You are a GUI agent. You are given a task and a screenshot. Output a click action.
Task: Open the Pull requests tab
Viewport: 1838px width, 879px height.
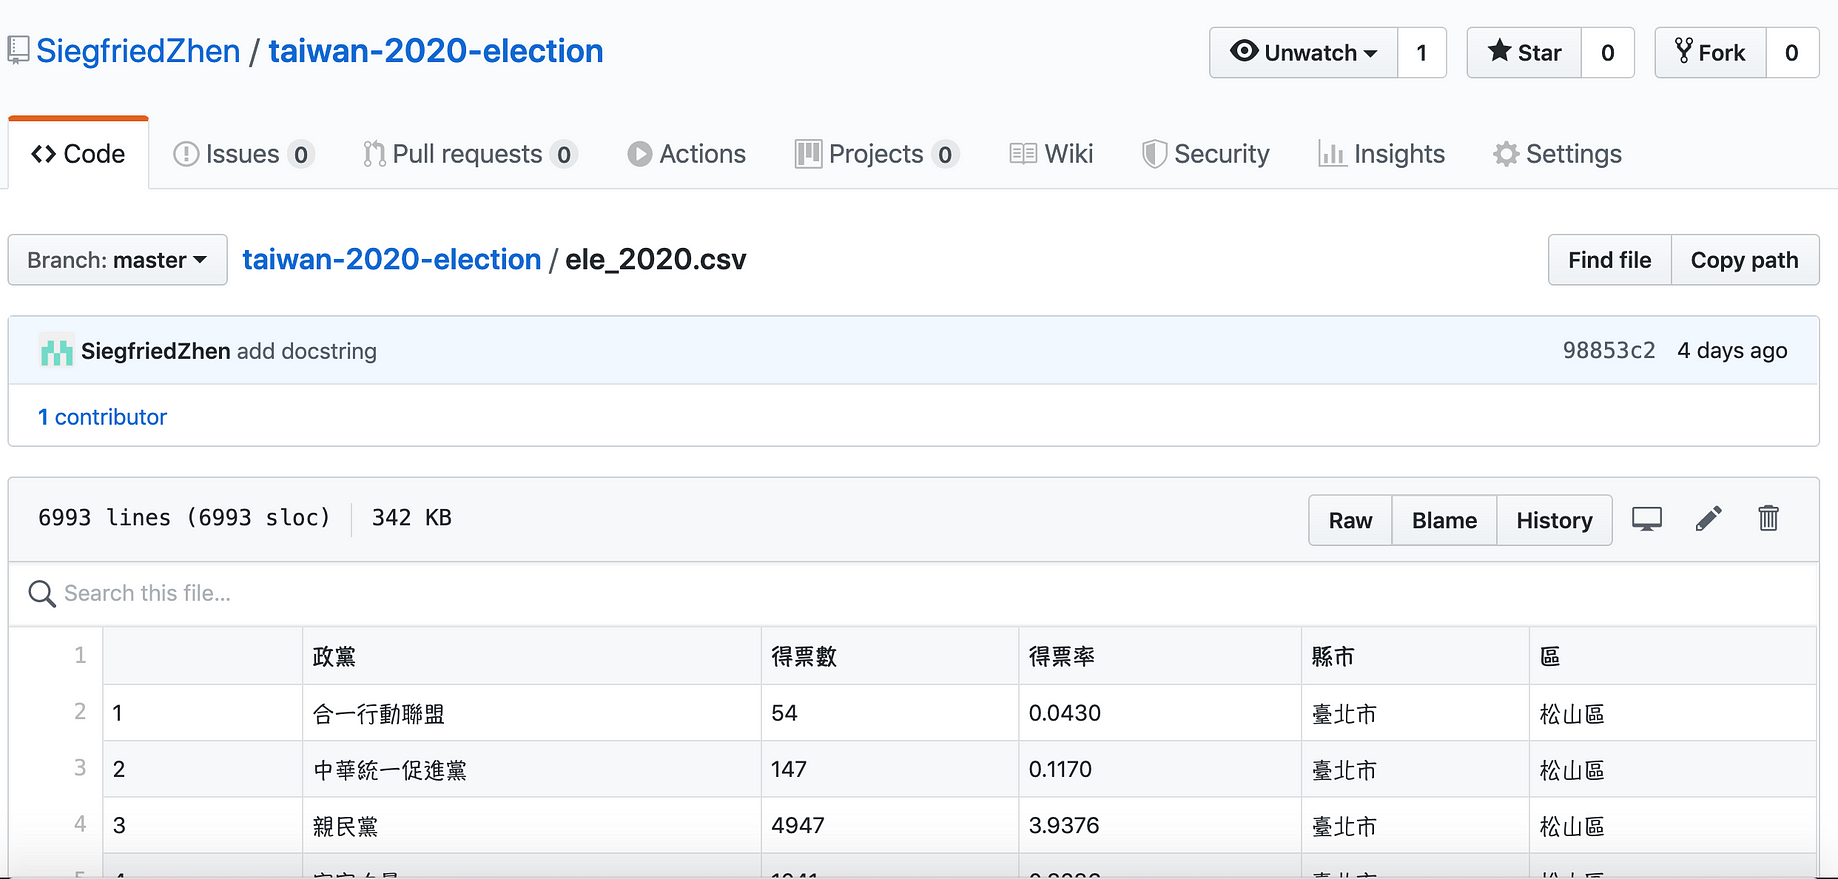coord(470,154)
